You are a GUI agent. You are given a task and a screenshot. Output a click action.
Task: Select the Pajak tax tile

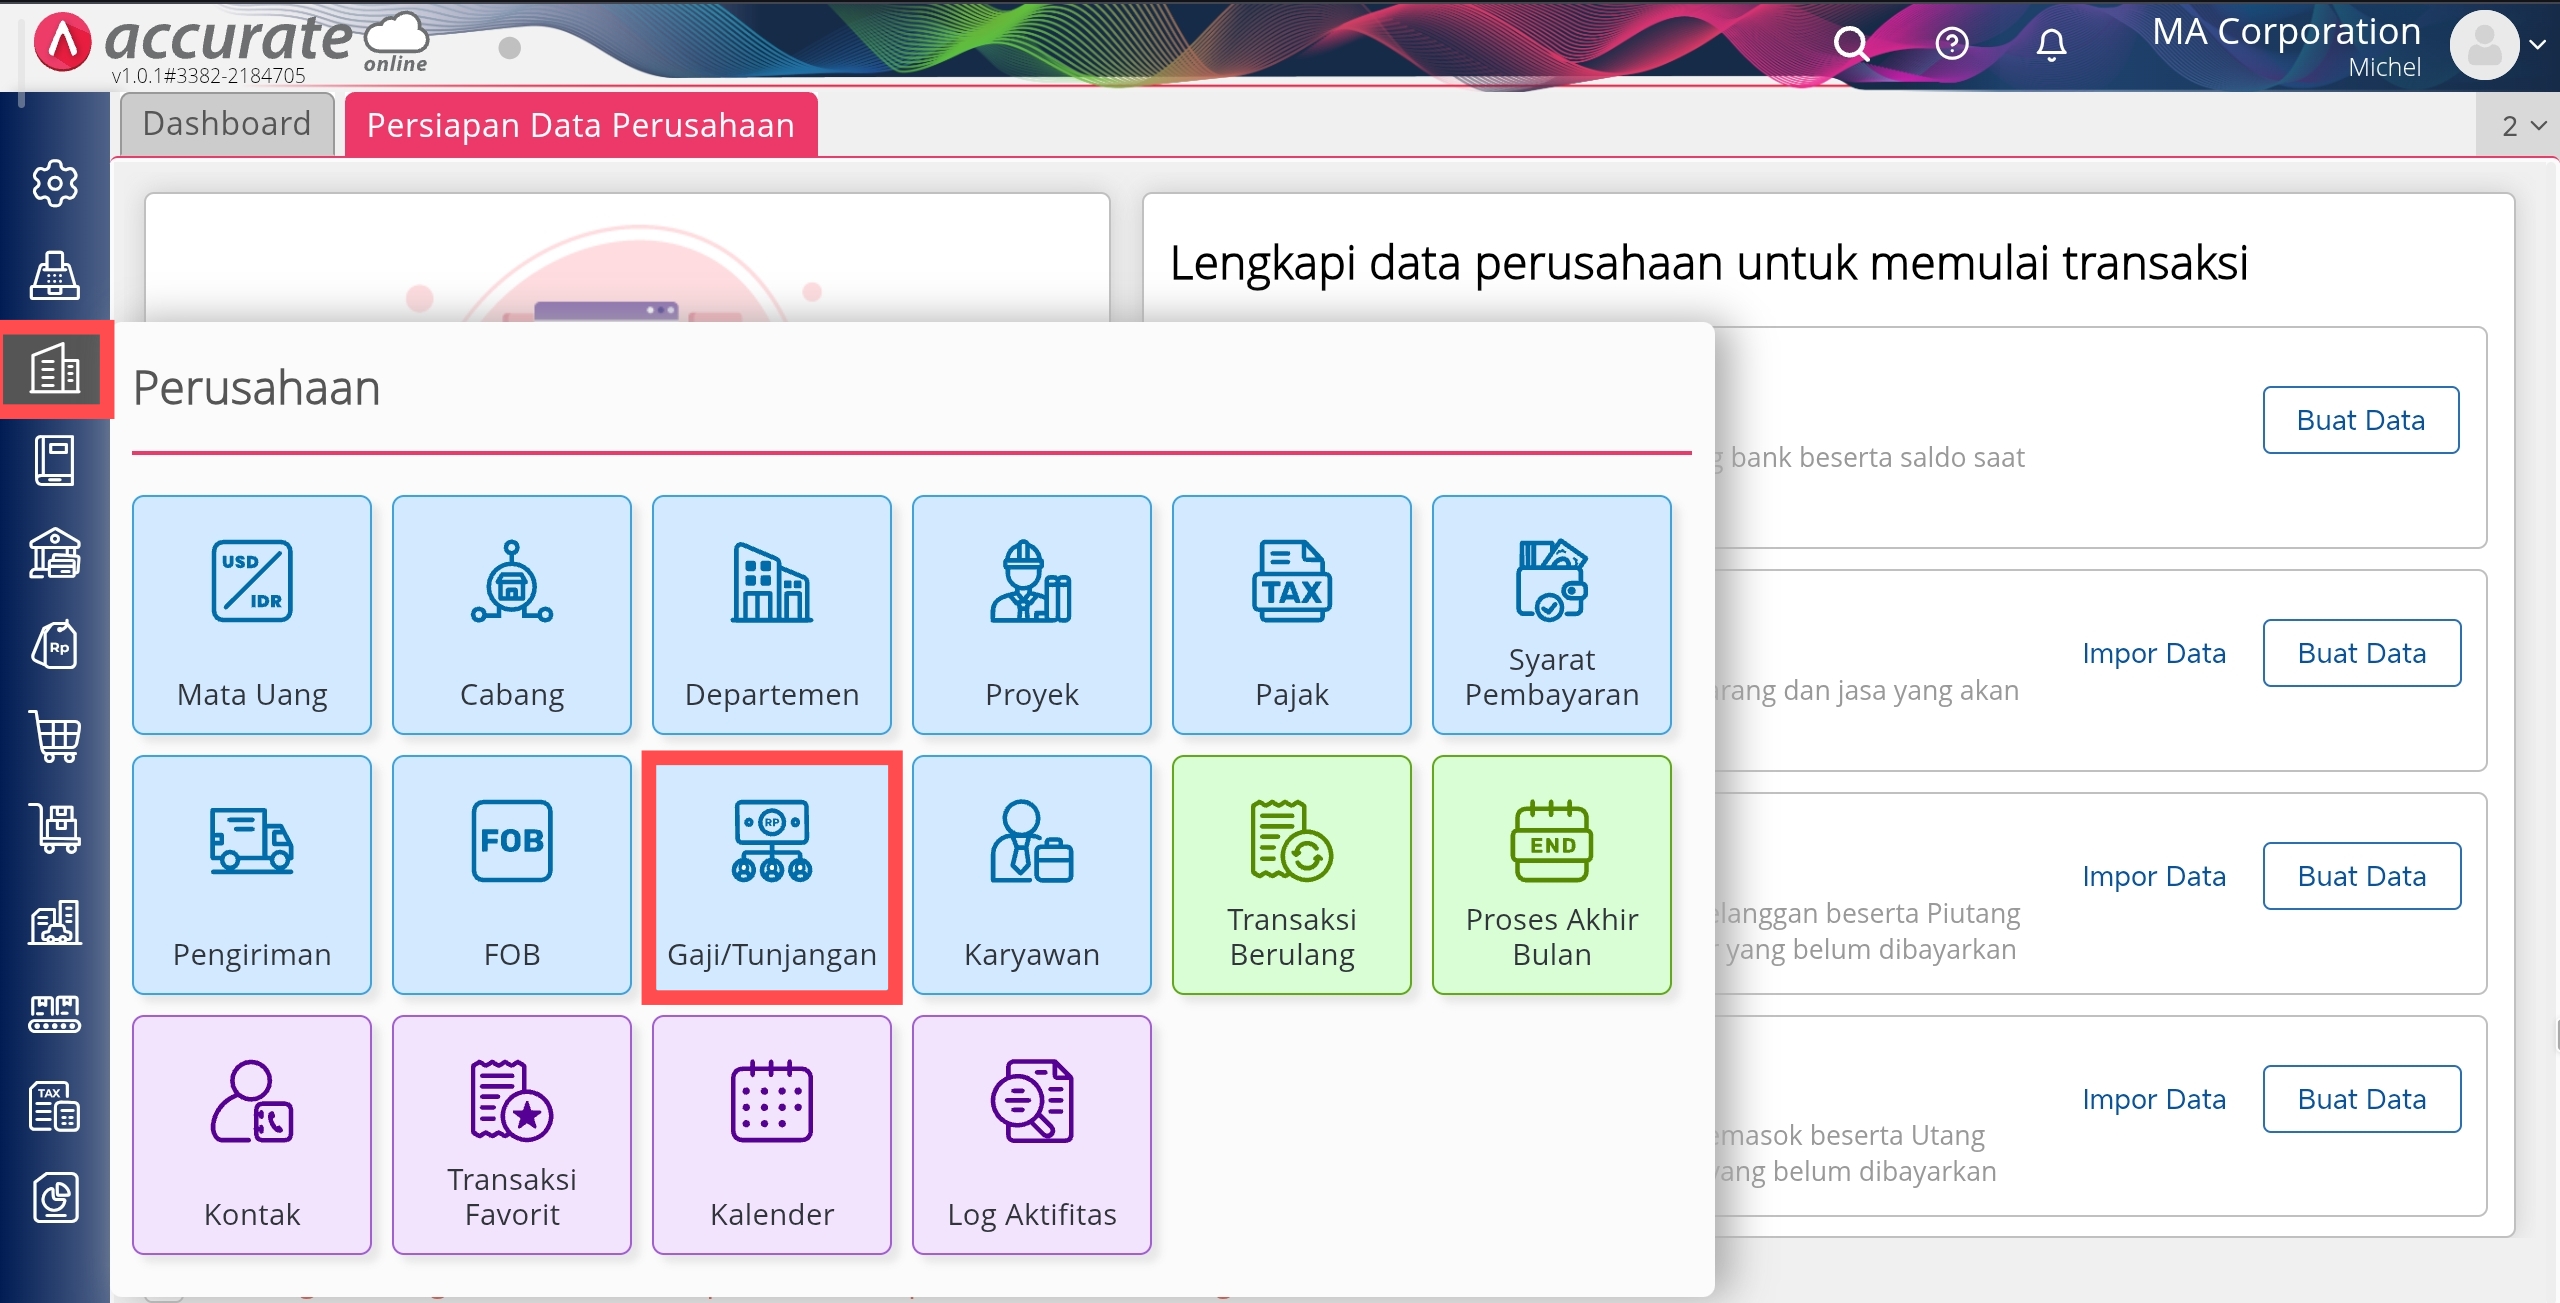(x=1291, y=614)
